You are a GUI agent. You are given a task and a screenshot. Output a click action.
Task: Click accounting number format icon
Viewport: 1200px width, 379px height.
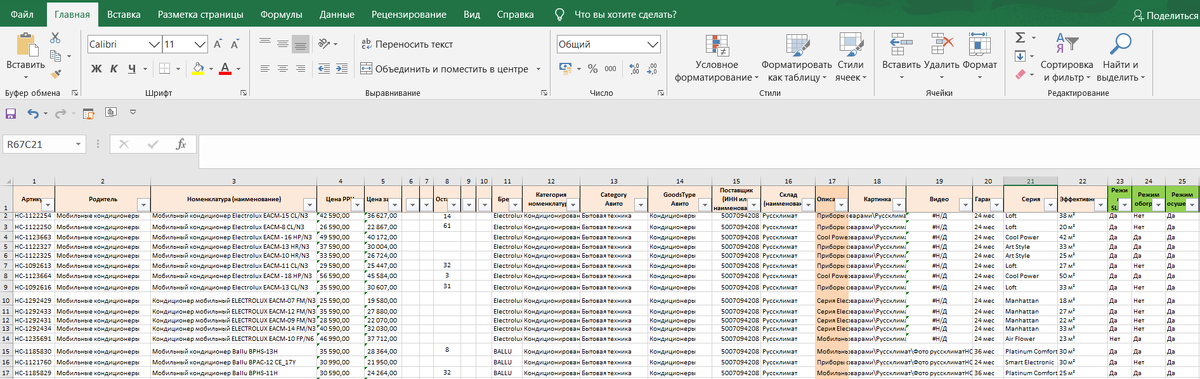pos(565,68)
